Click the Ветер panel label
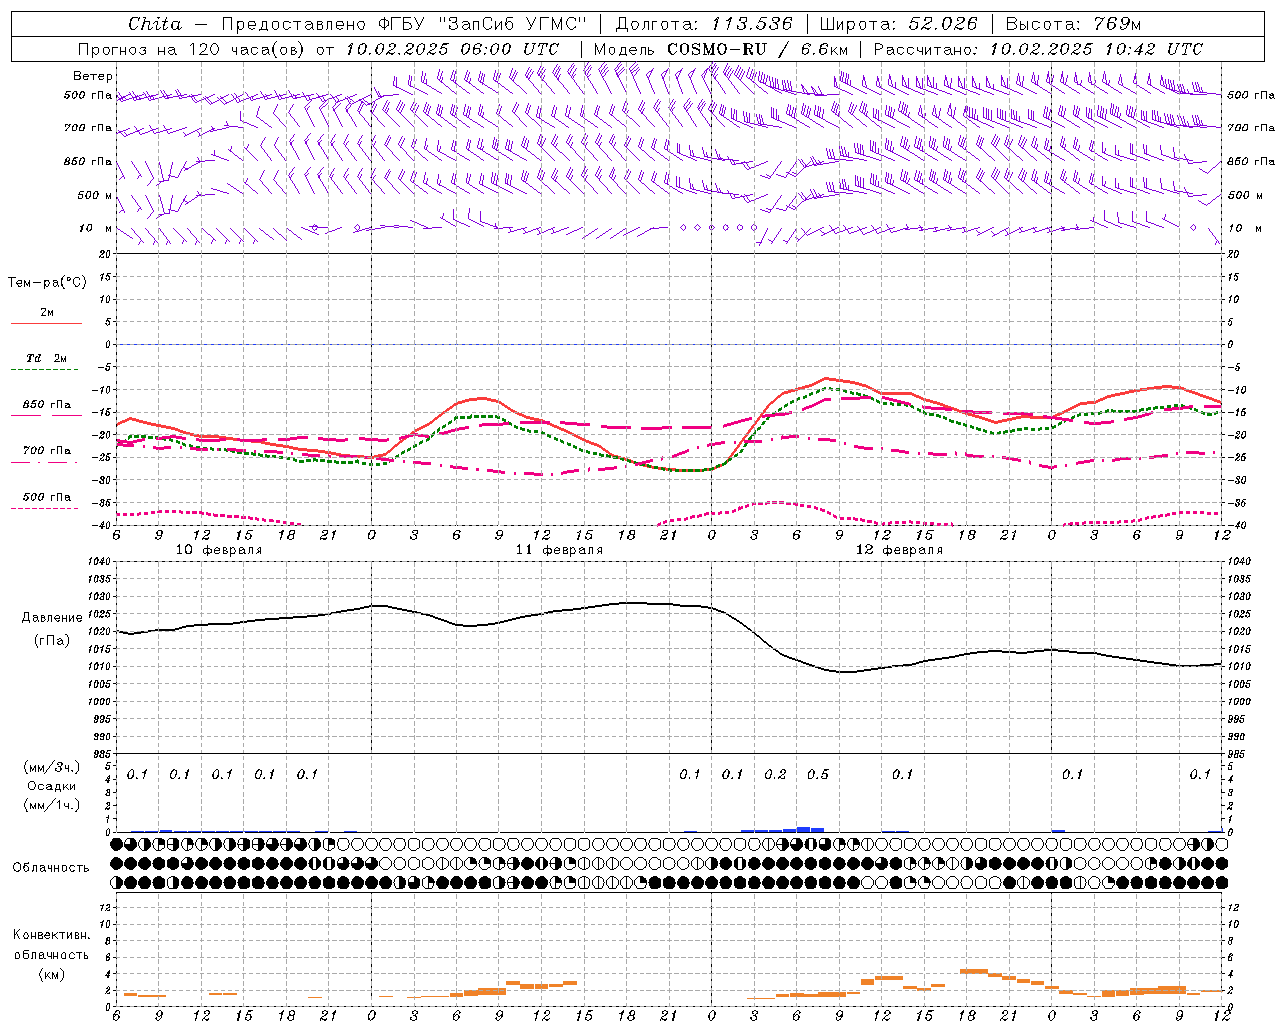Screen dimensions: 1280x1024 coord(93,76)
